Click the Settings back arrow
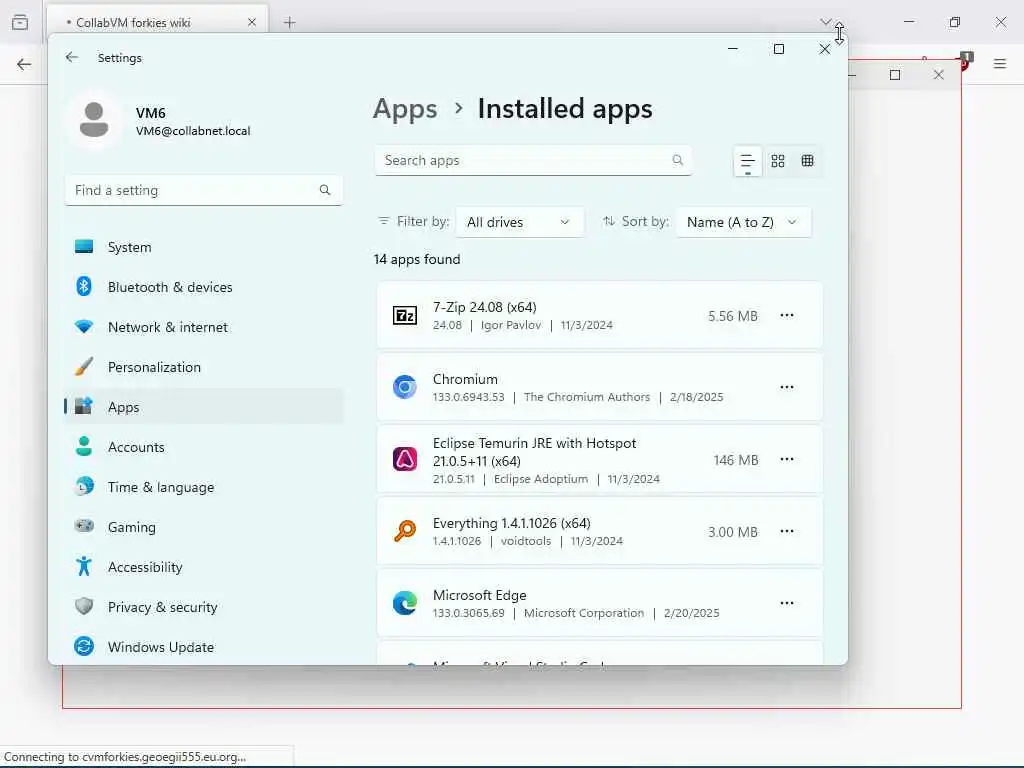Image resolution: width=1024 pixels, height=768 pixels. [x=72, y=57]
